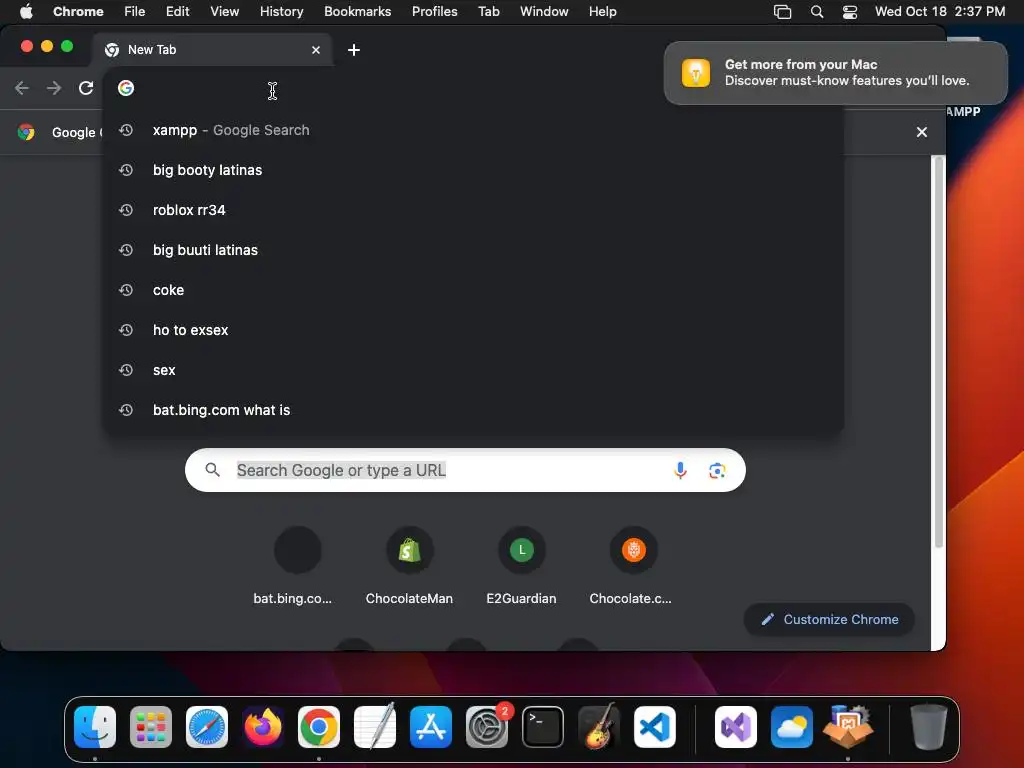Screen dimensions: 1024x768
Task: Launch Safari from the dock
Action: [x=207, y=727]
